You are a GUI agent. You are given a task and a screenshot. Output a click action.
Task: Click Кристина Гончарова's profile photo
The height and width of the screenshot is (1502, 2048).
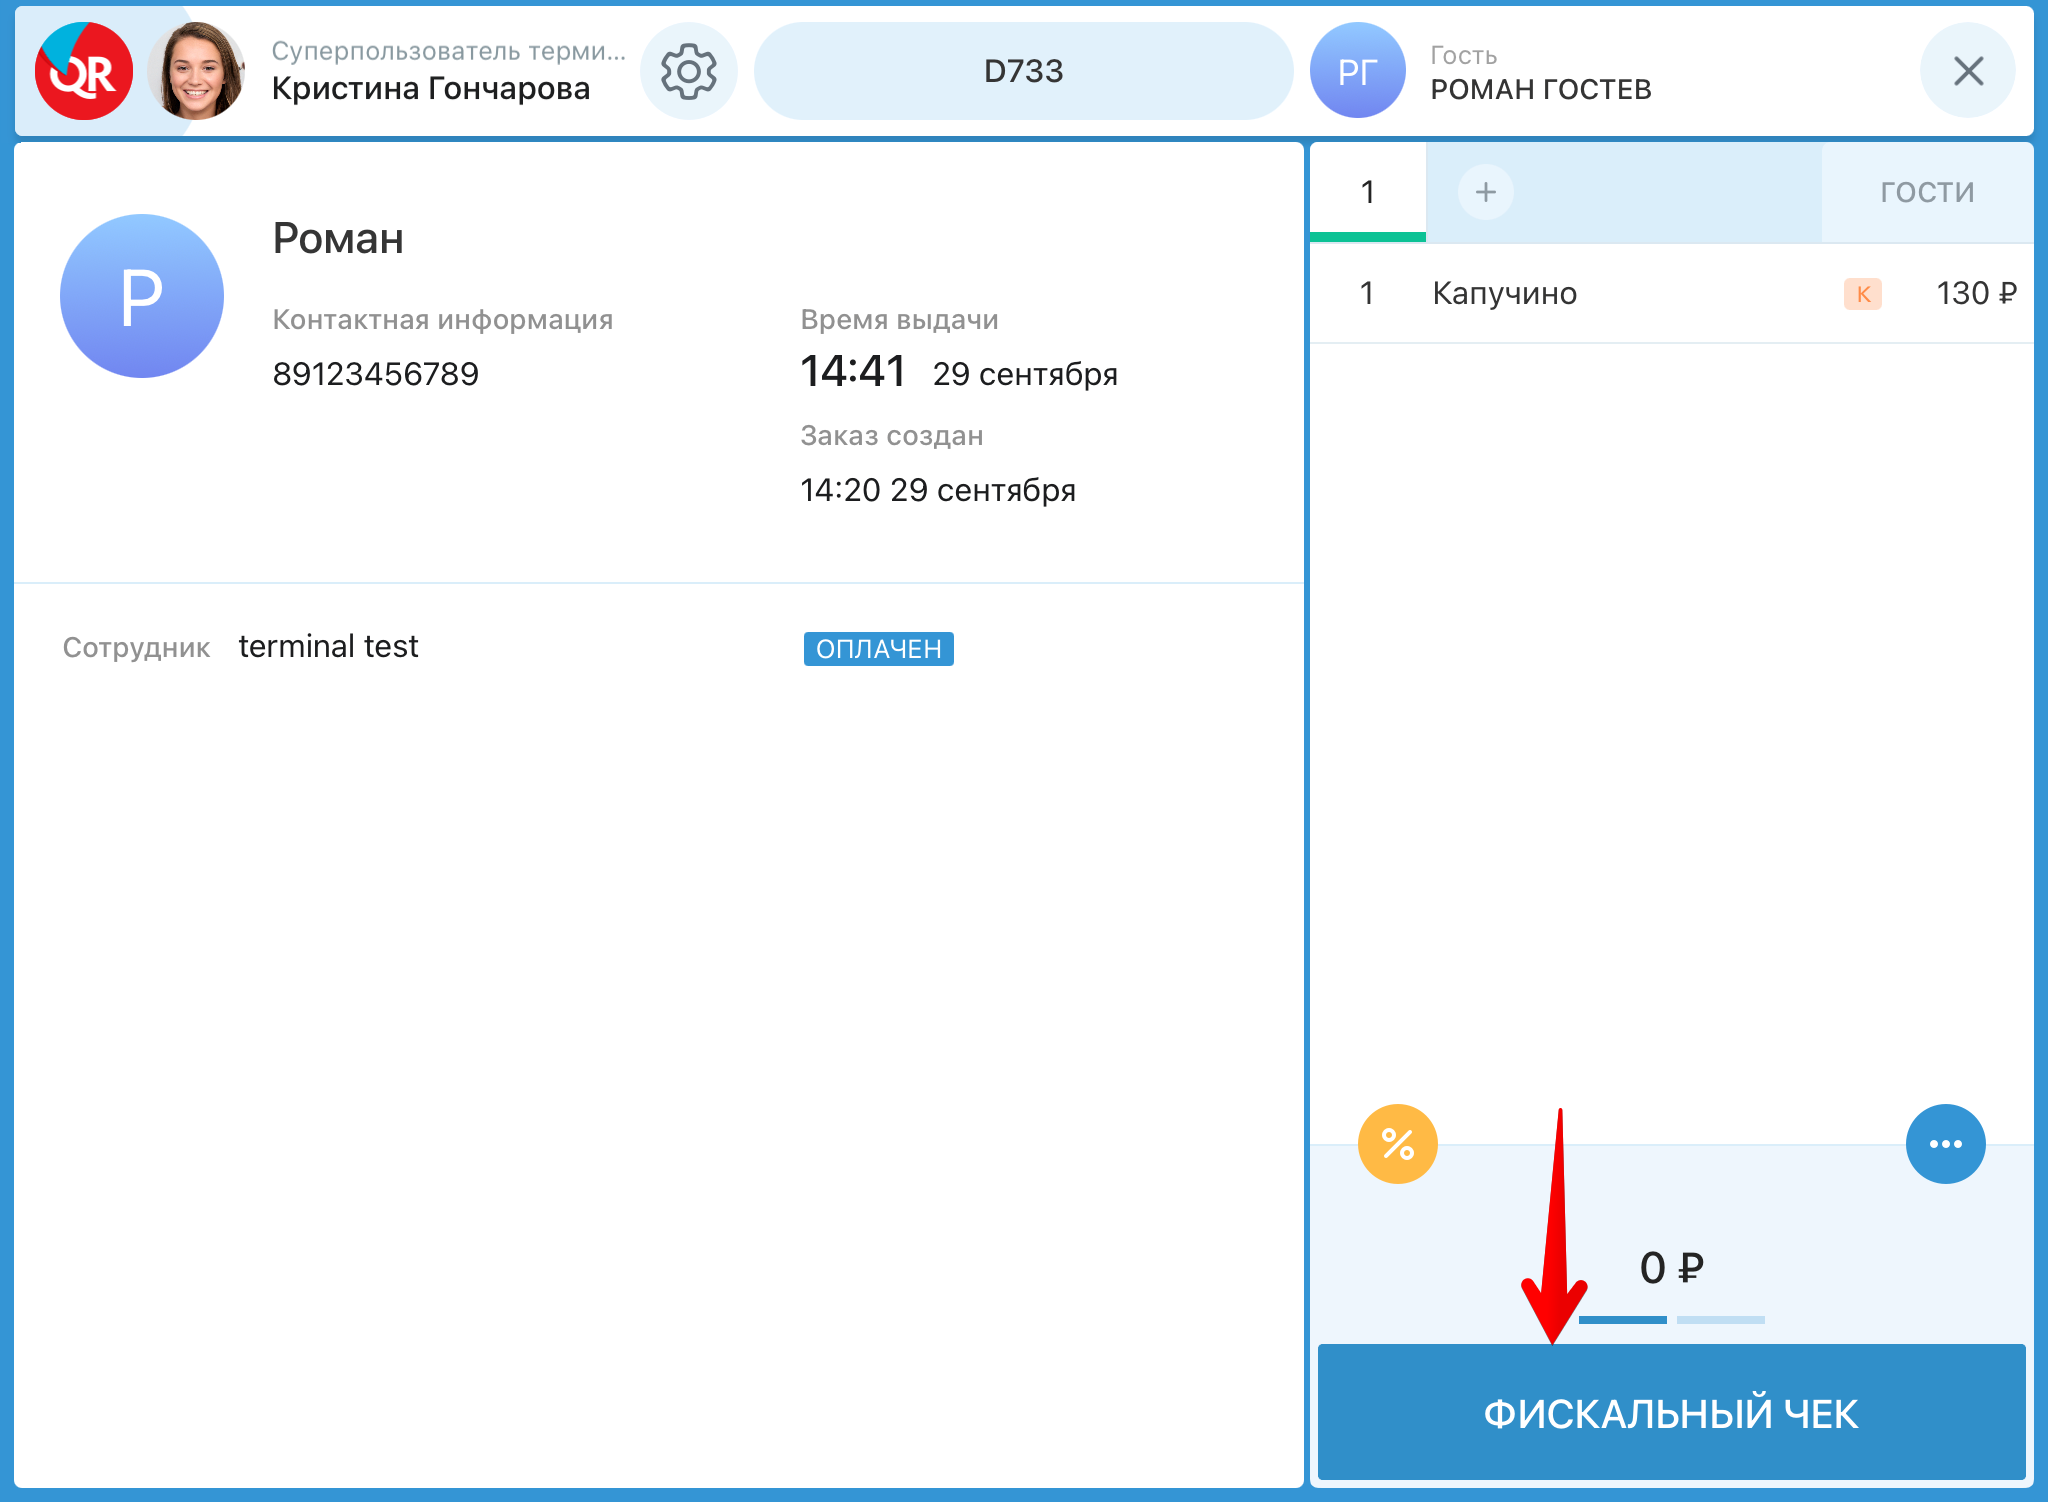pyautogui.click(x=197, y=72)
